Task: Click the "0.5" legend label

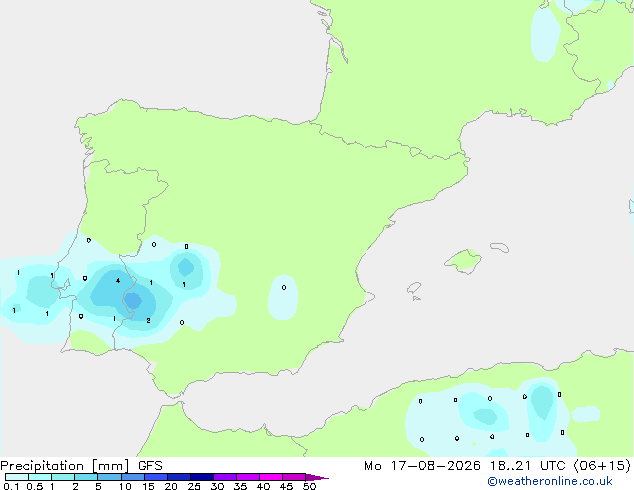Action: tap(35, 486)
